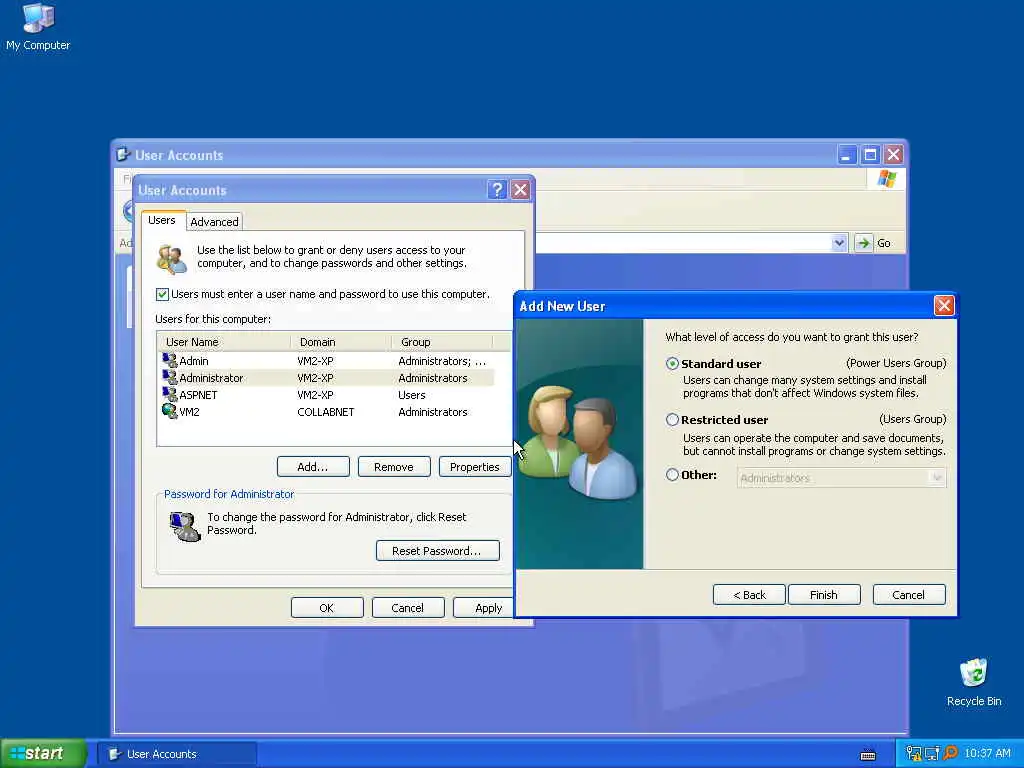Screen dimensions: 1024x768
Task: Click the green Go arrow icon
Action: 863,243
